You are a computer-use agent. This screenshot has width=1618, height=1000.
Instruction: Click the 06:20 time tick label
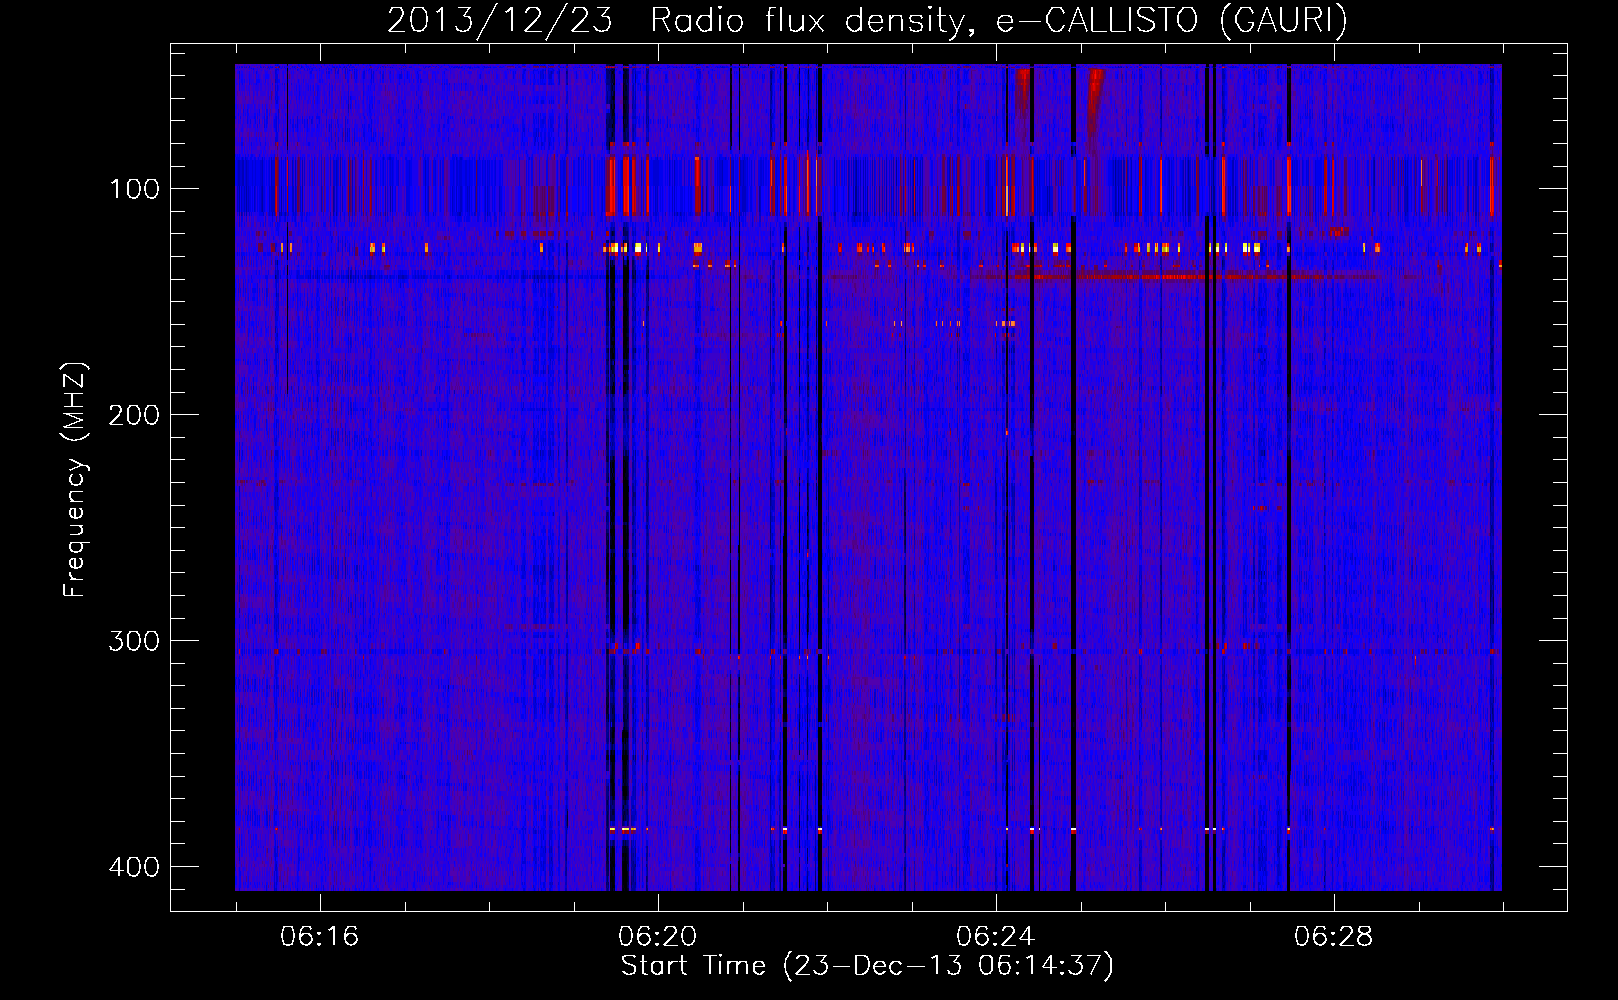pos(657,937)
